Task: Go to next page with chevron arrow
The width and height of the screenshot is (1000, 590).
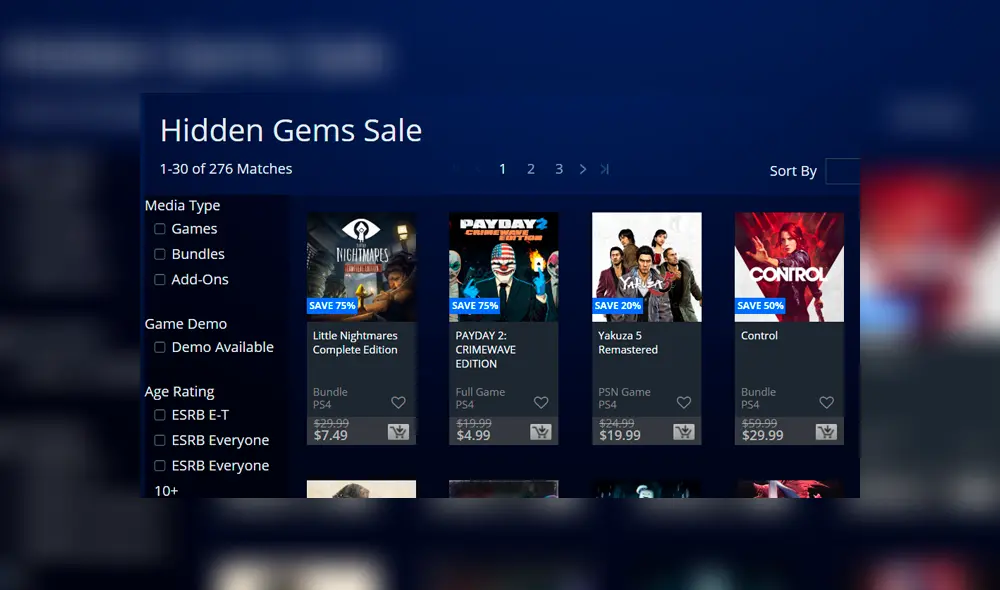Action: point(582,169)
